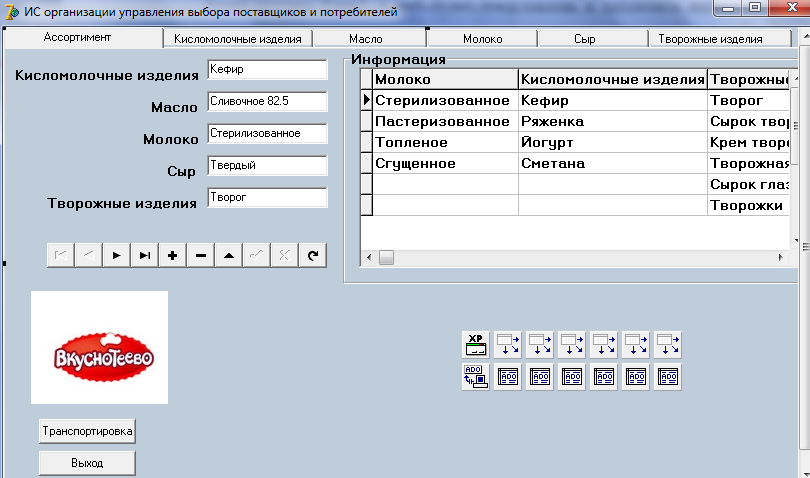Screen dimensions: 810x478
Task: Minimize the application window
Action: 728,8
